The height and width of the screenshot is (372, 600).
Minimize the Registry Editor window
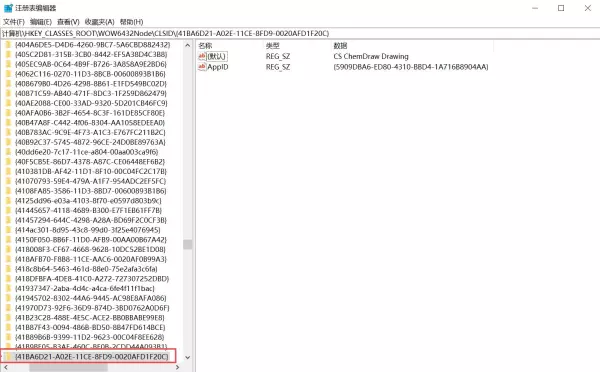click(535, 8)
